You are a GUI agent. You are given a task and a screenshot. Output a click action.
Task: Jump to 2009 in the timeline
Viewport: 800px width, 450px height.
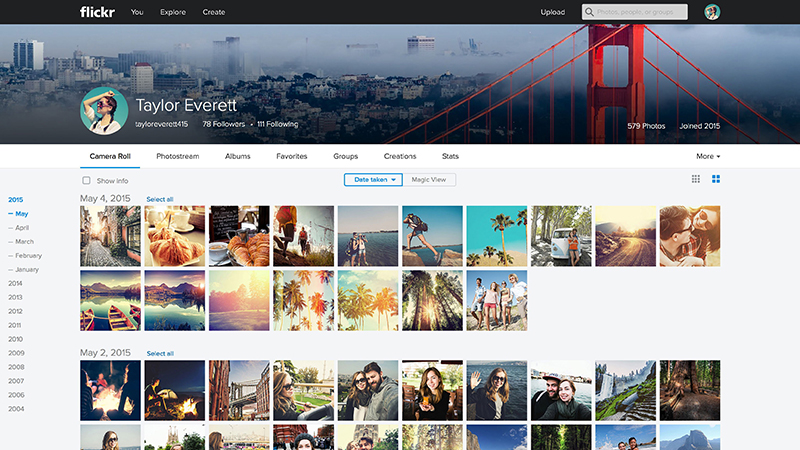(16, 353)
